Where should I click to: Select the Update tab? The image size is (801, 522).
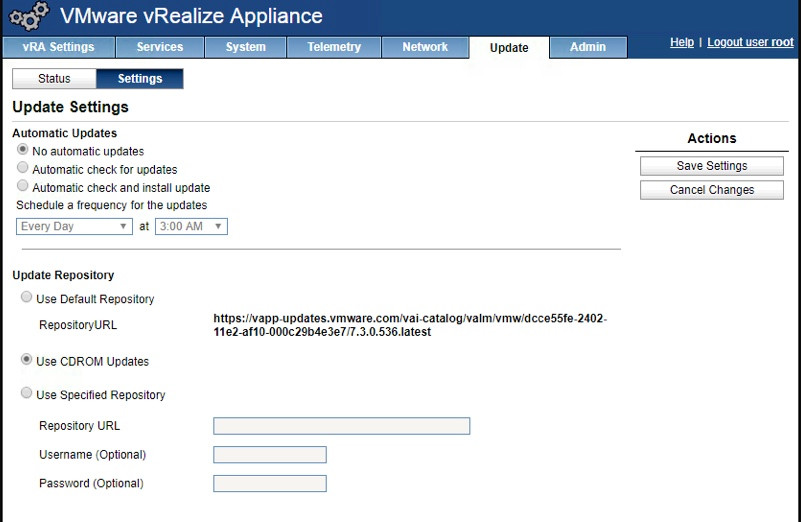[x=509, y=48]
